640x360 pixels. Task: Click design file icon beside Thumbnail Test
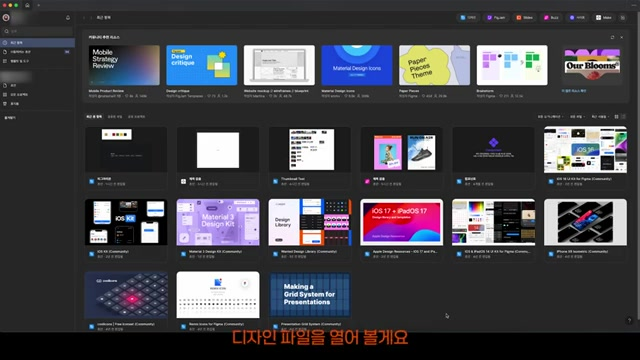275,181
